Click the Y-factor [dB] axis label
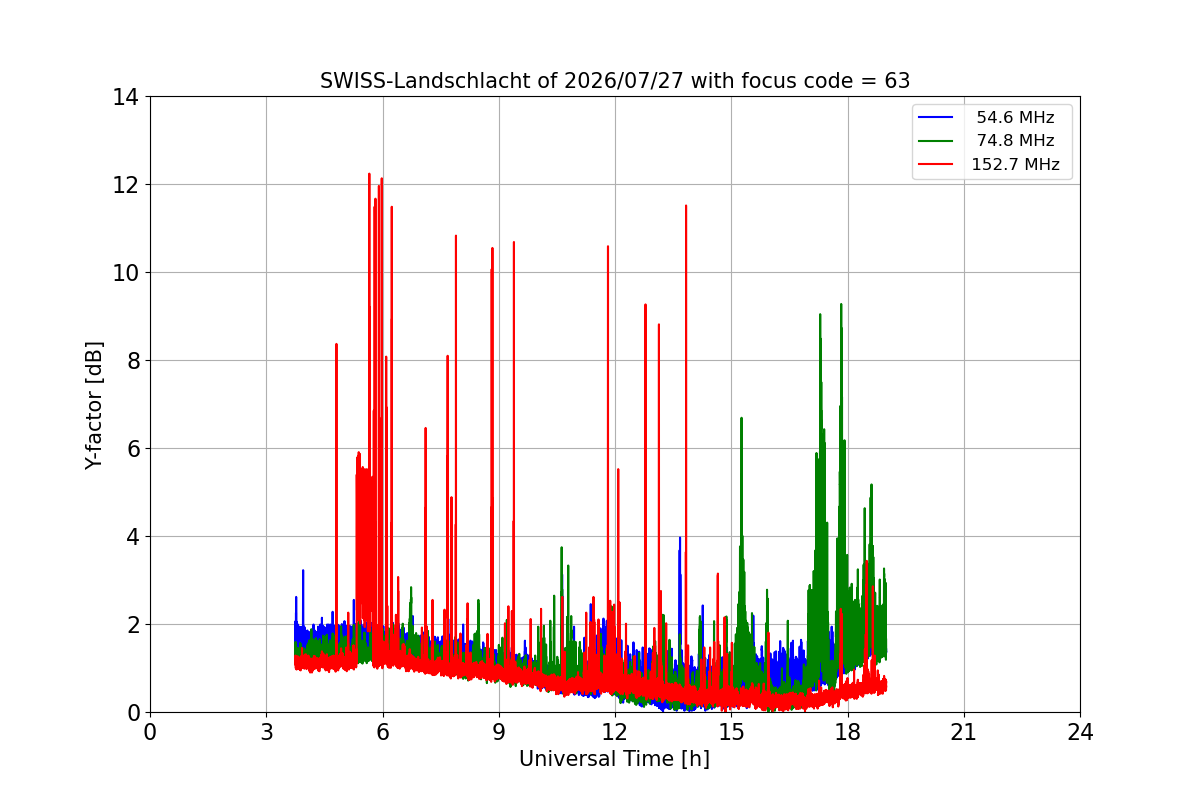 [x=94, y=405]
